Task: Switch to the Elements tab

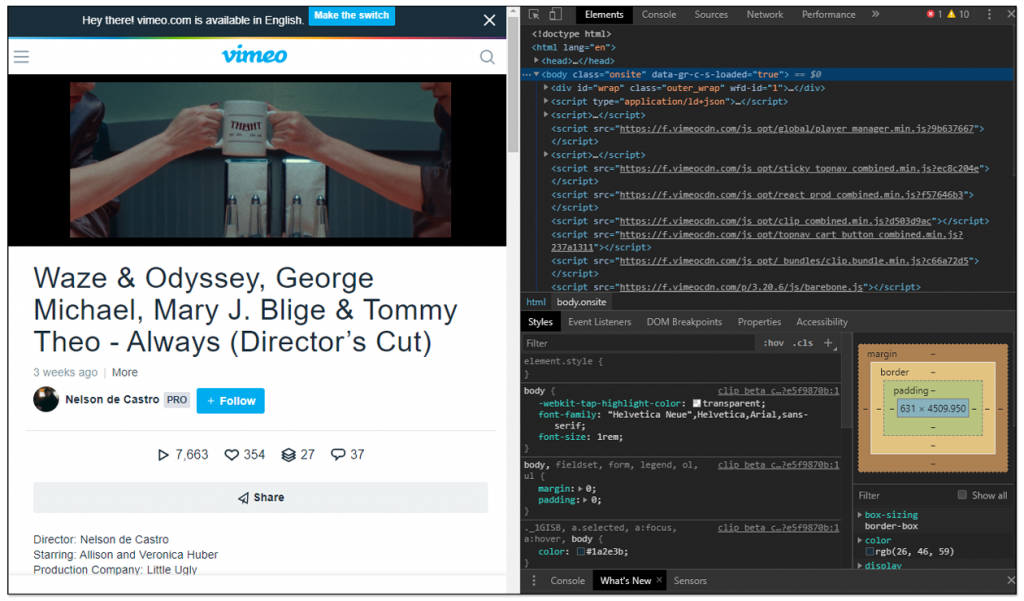Action: tap(604, 14)
